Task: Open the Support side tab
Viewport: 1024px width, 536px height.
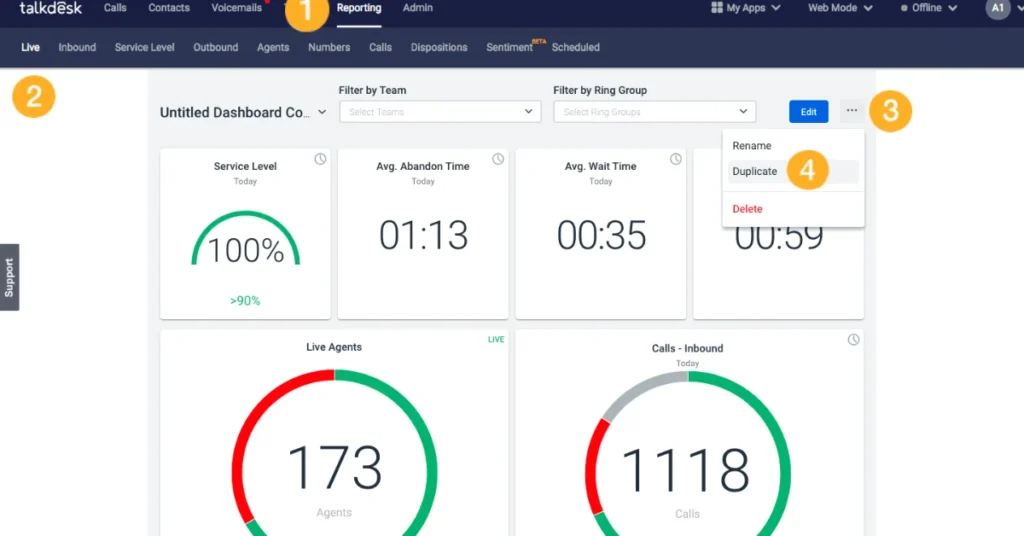Action: coord(9,277)
